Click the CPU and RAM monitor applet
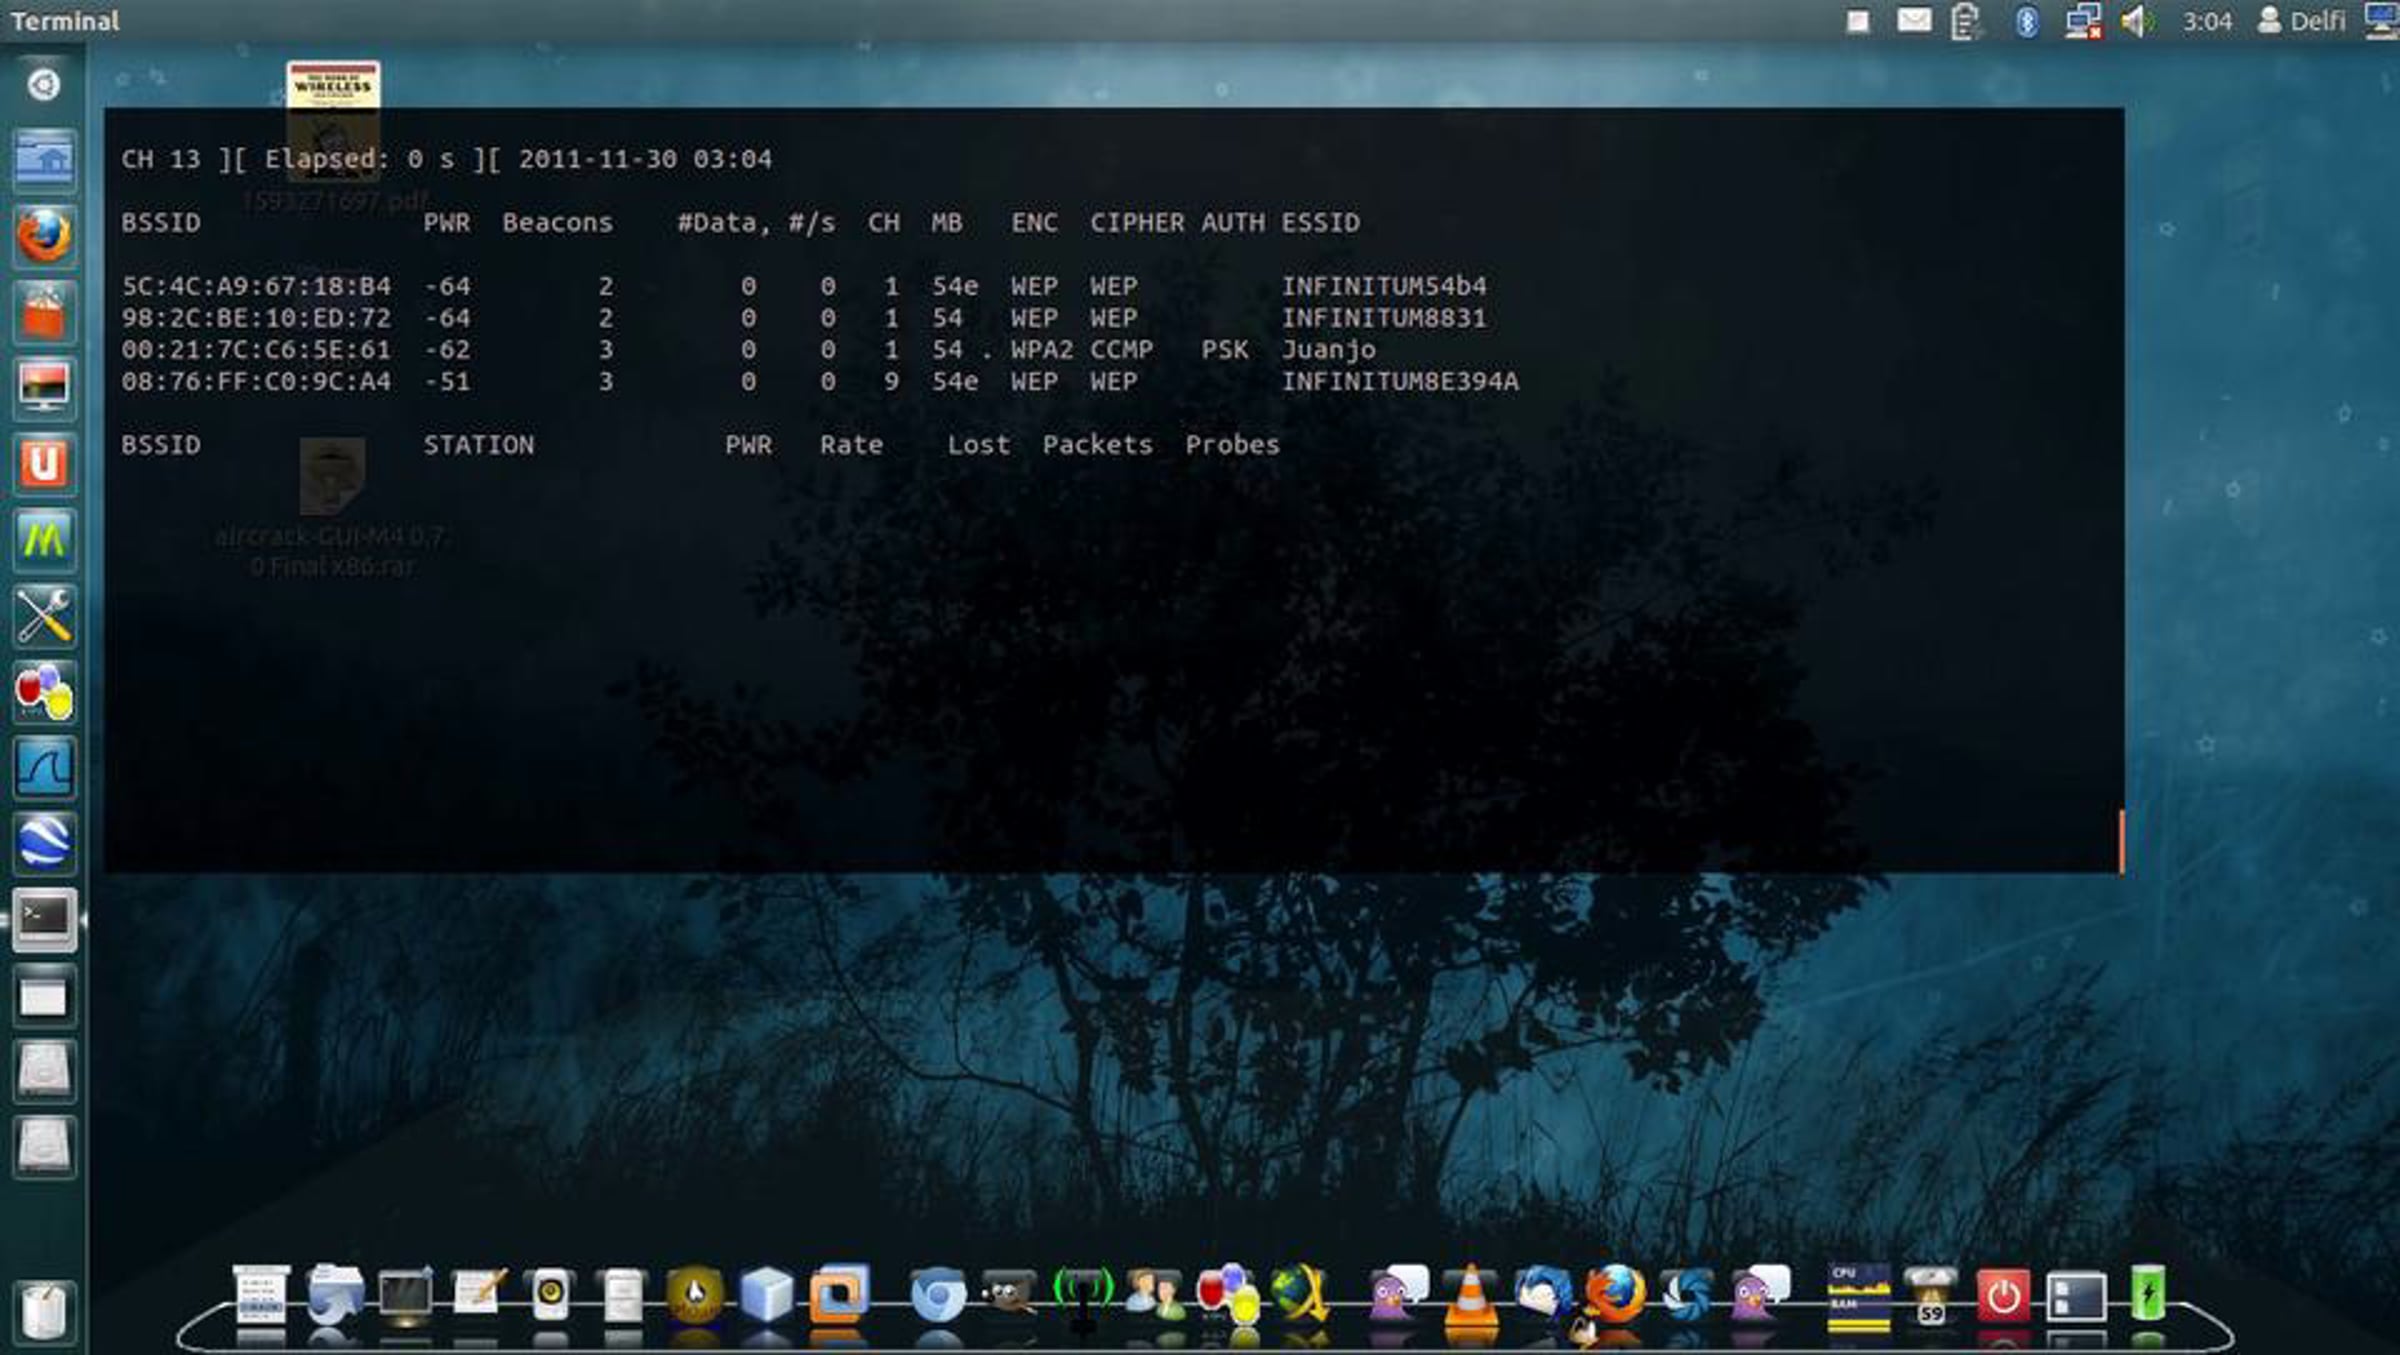 (x=1858, y=1297)
